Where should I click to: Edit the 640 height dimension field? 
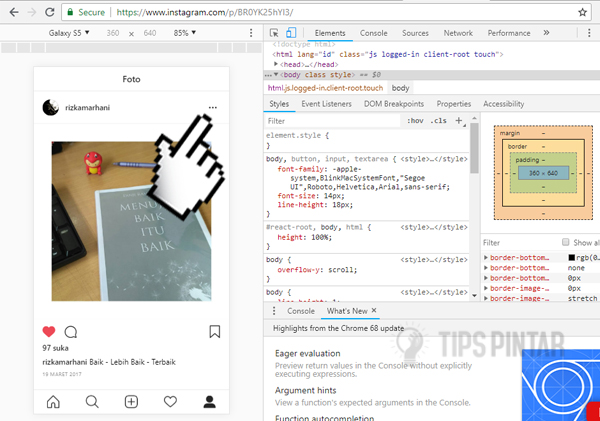[x=150, y=33]
